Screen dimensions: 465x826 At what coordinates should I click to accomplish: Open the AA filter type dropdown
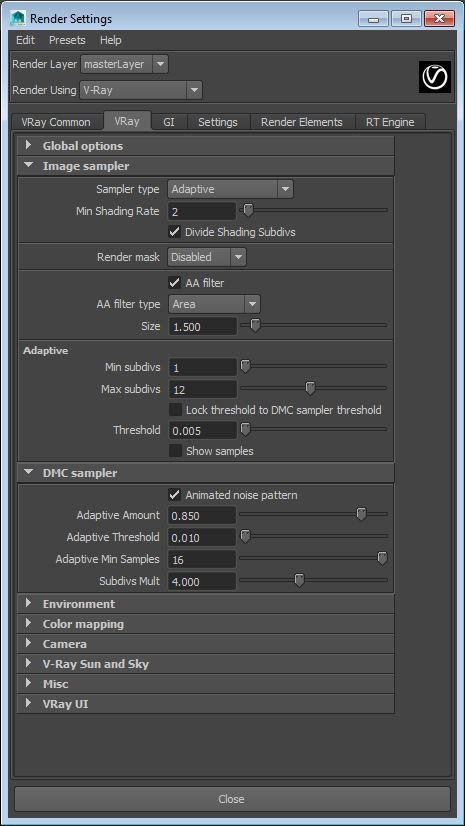[214, 304]
